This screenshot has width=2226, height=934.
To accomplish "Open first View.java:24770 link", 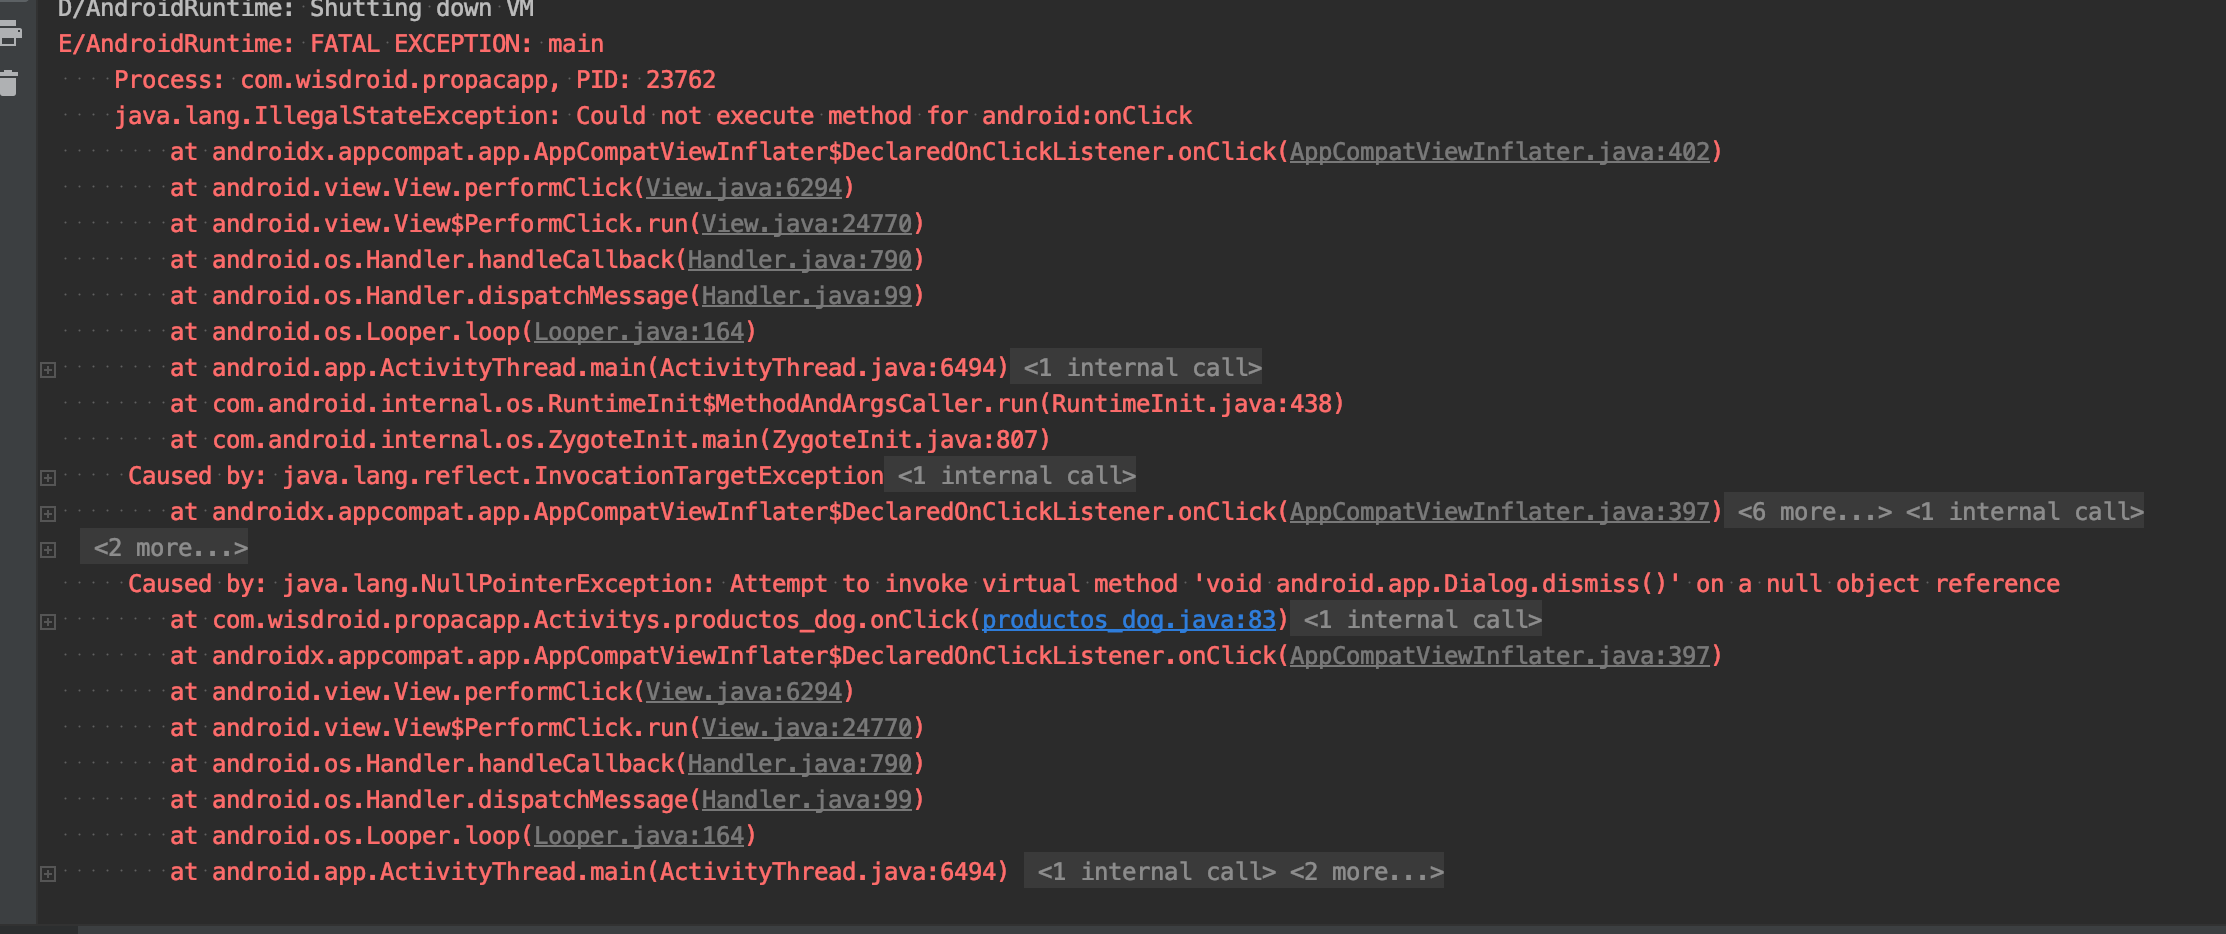I will click(x=807, y=224).
